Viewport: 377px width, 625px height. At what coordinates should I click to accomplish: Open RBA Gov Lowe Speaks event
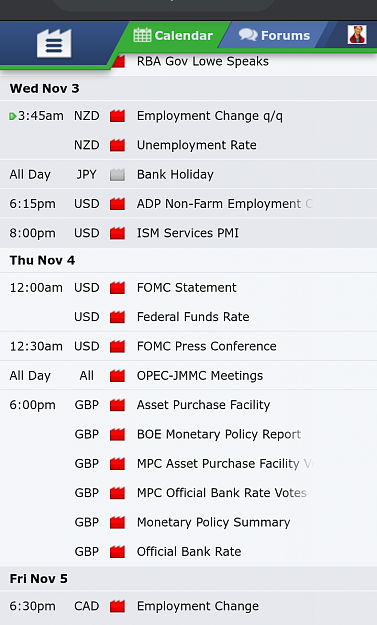tap(202, 61)
